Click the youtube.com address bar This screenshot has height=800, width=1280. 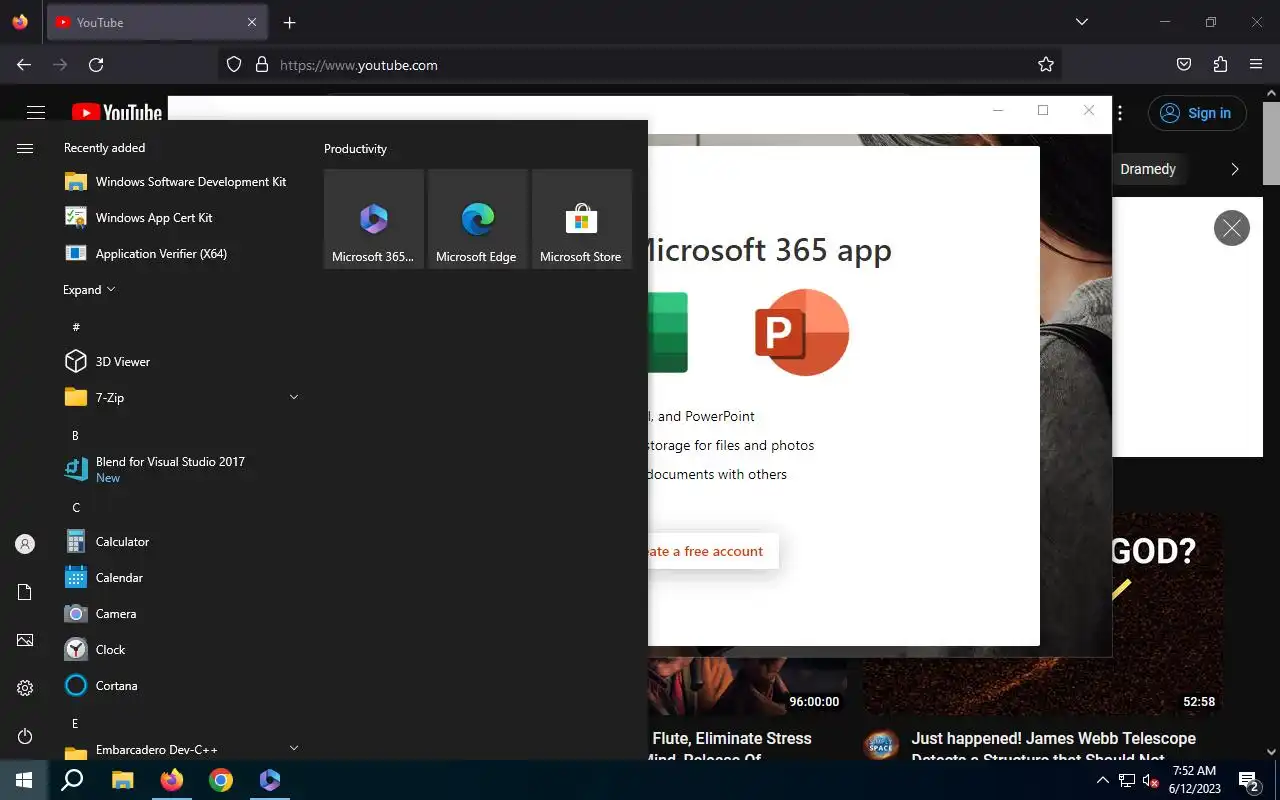[640, 65]
